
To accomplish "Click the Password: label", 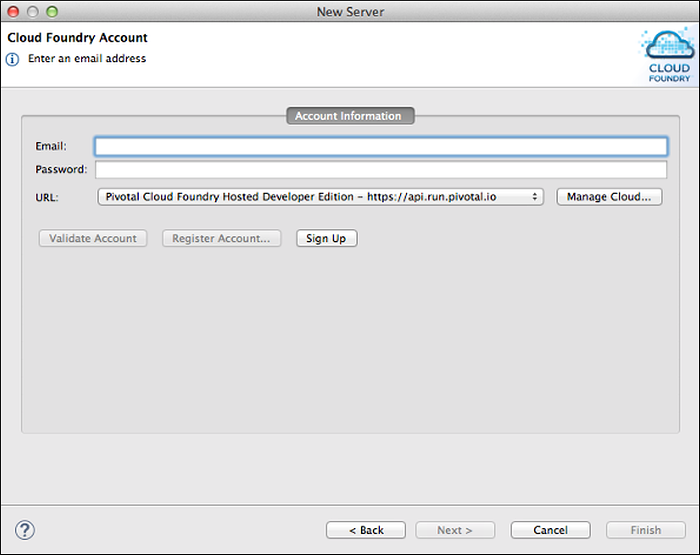I will click(x=61, y=169).
